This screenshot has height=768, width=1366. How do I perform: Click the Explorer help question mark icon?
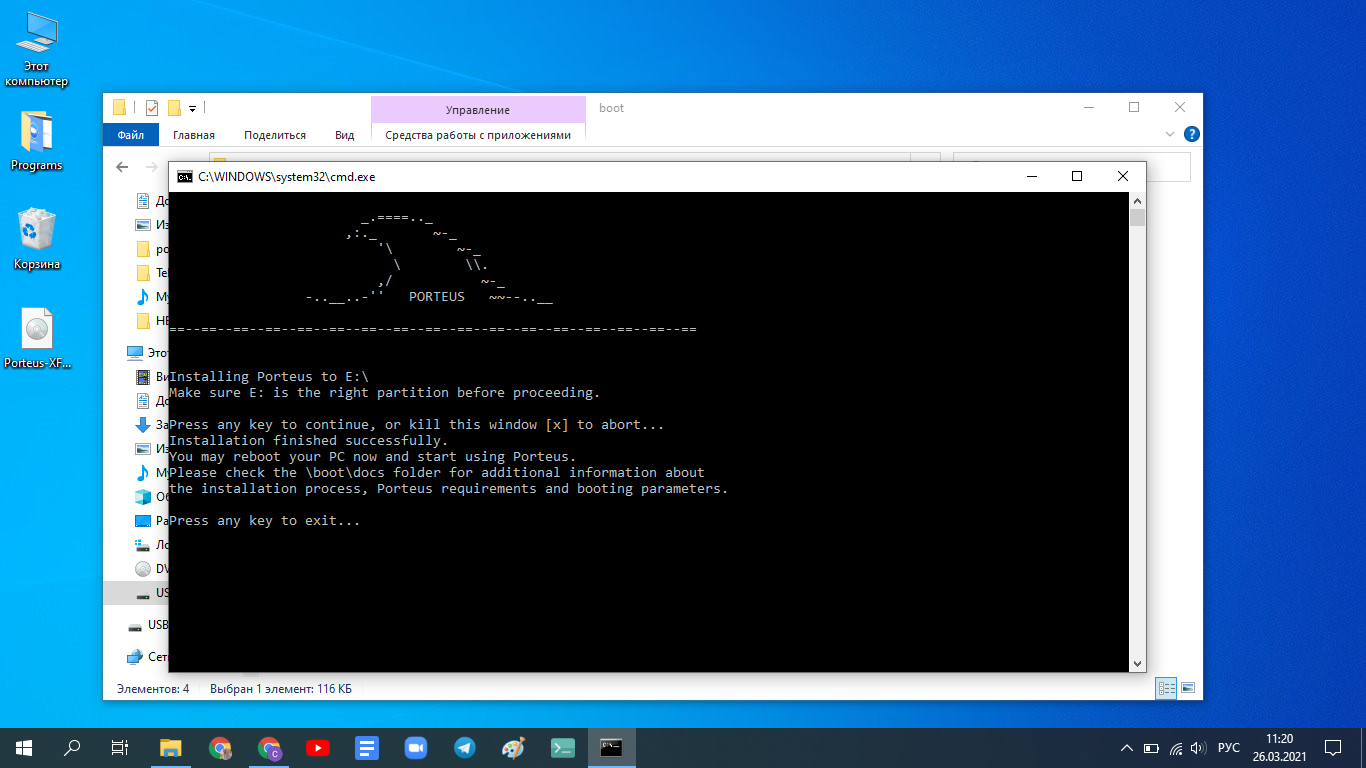point(1191,134)
